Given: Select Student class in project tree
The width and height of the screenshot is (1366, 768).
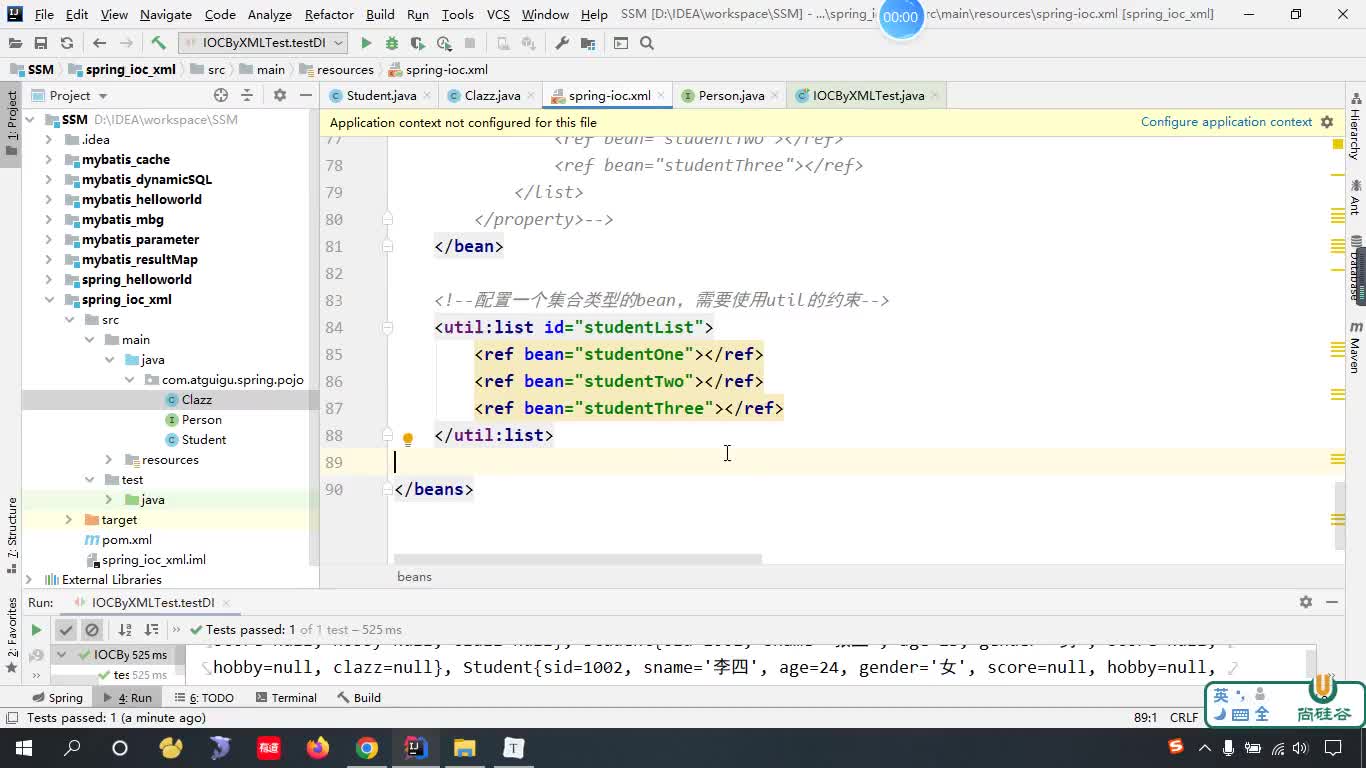Looking at the screenshot, I should [x=204, y=440].
